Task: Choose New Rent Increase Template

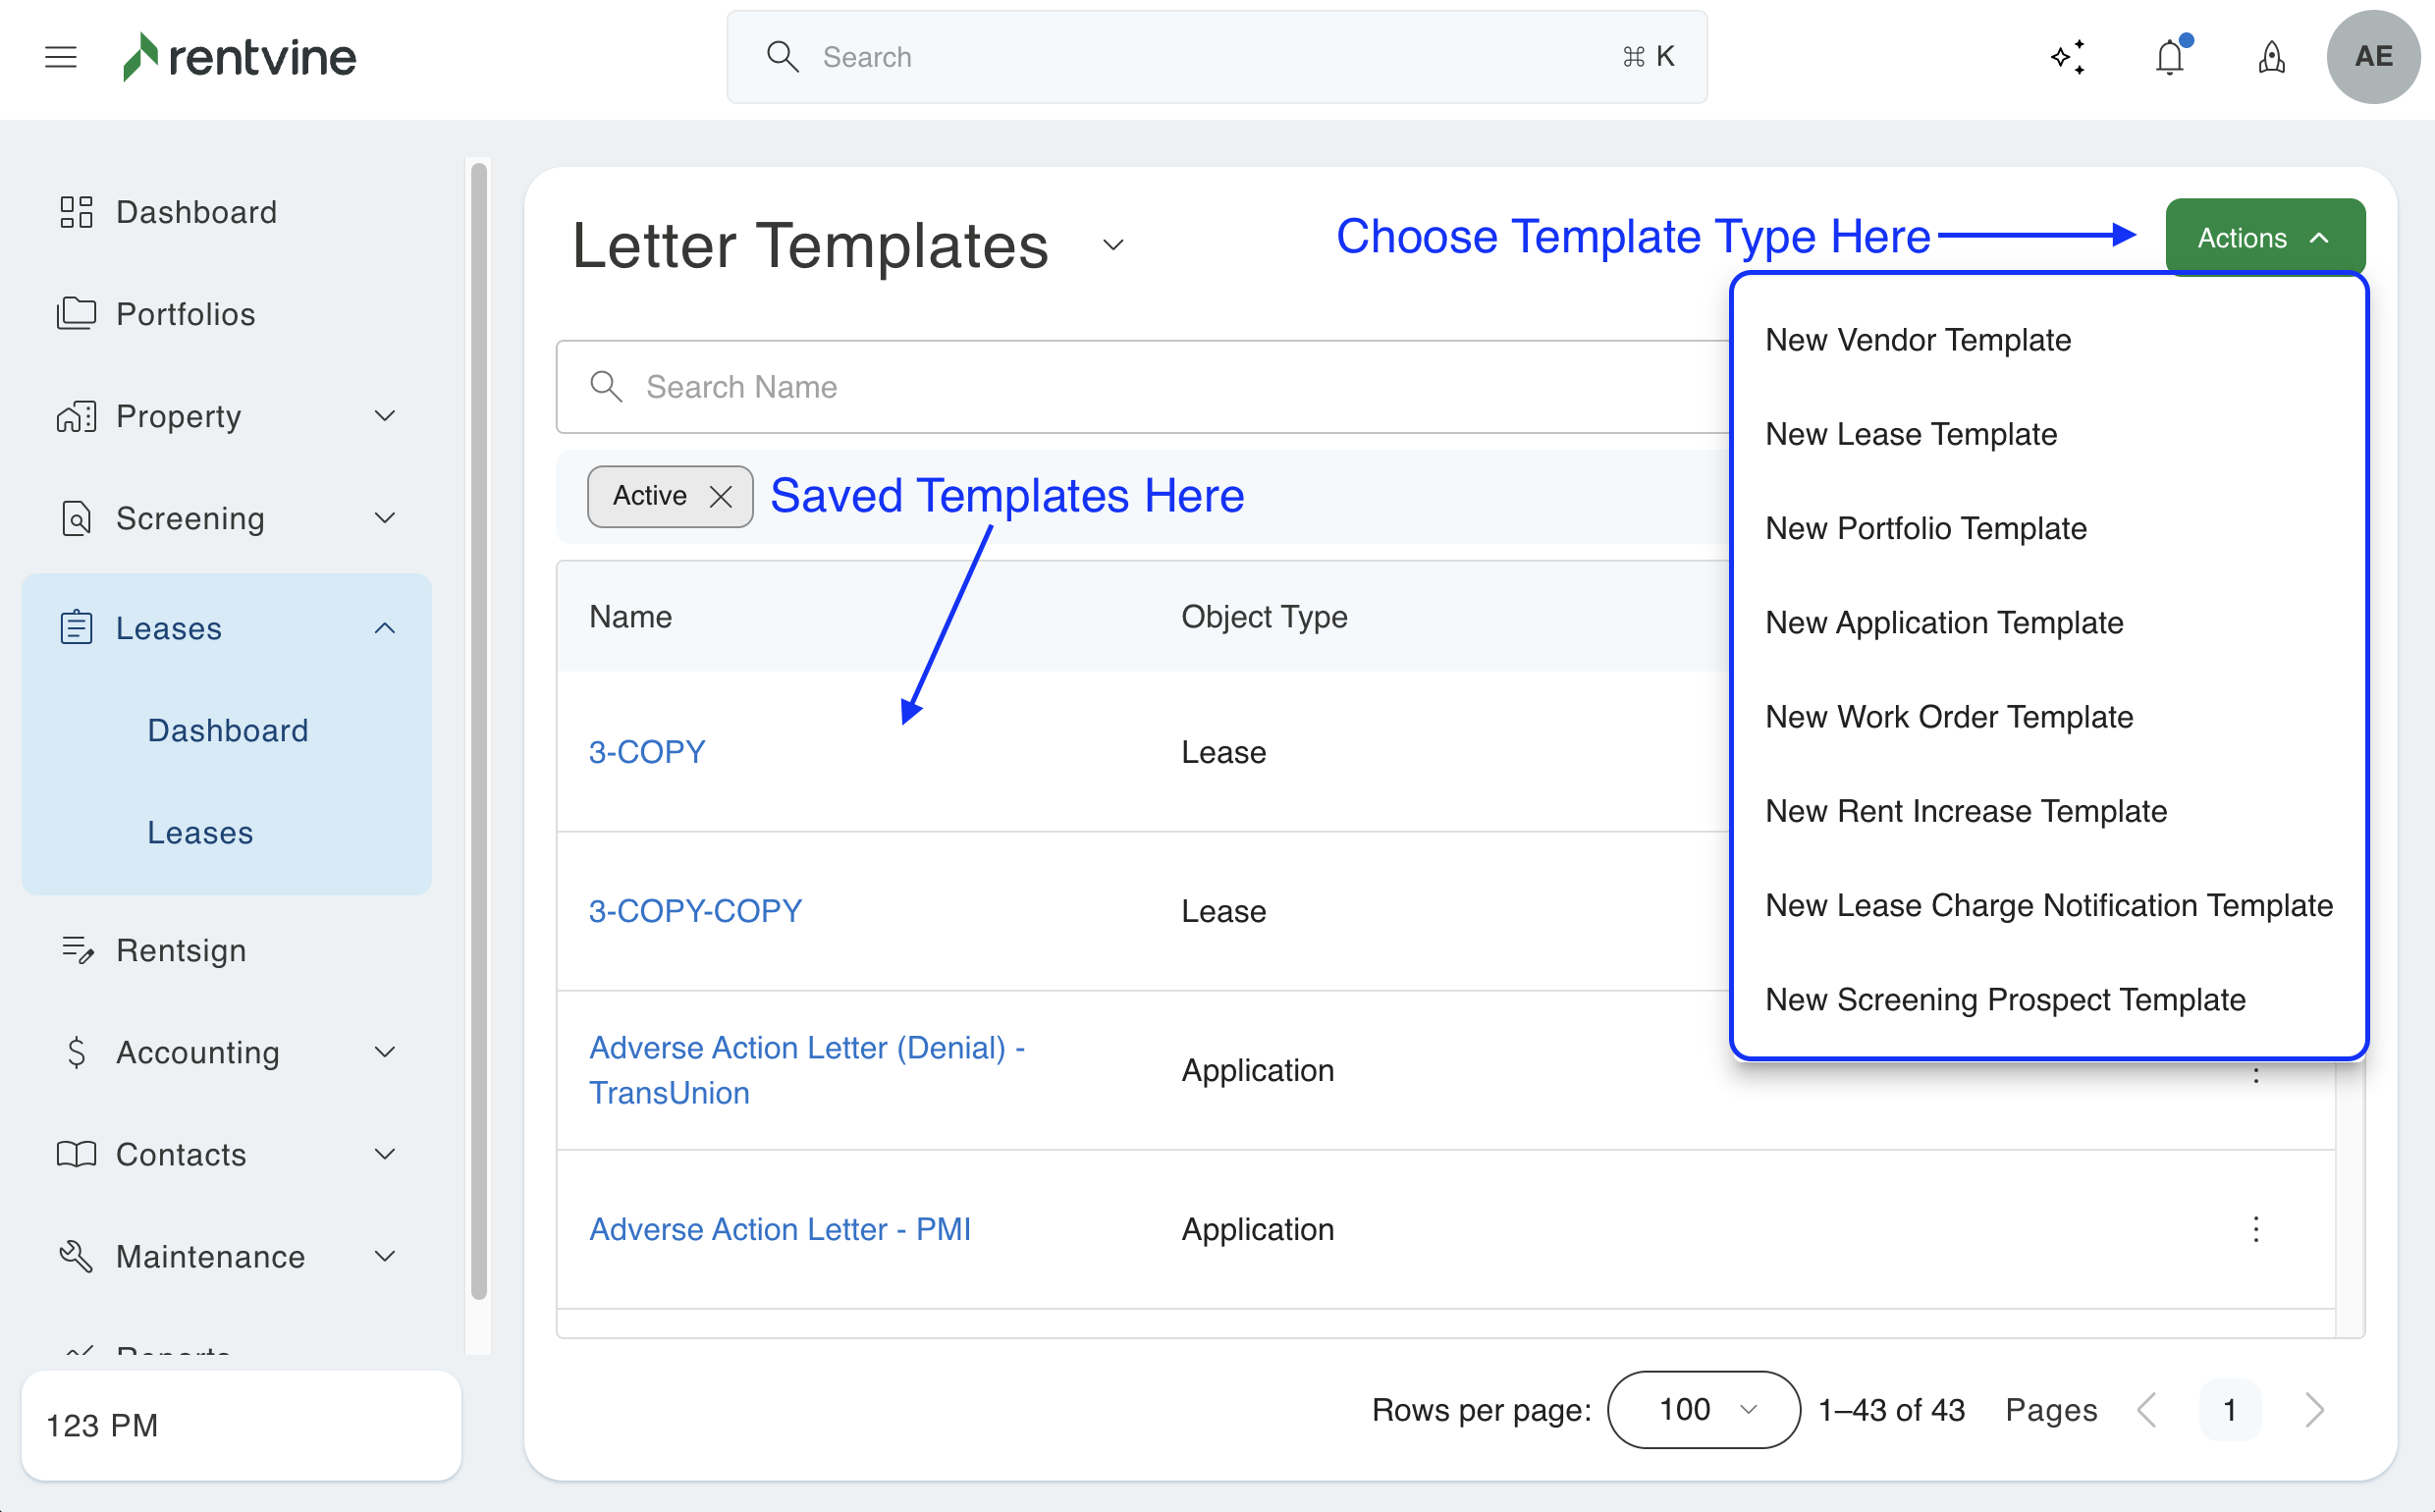Action: click(x=1965, y=811)
